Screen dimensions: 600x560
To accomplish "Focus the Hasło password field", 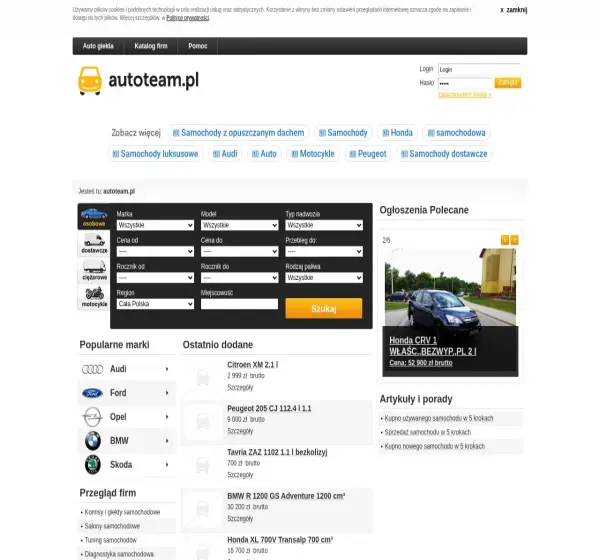I will (x=465, y=83).
